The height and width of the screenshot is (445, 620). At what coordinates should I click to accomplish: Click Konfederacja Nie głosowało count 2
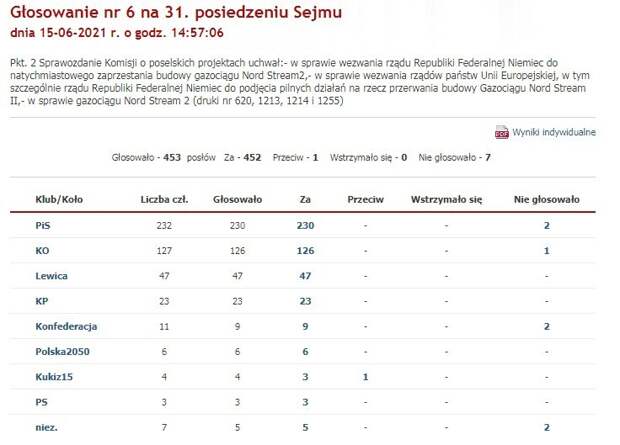[547, 327]
